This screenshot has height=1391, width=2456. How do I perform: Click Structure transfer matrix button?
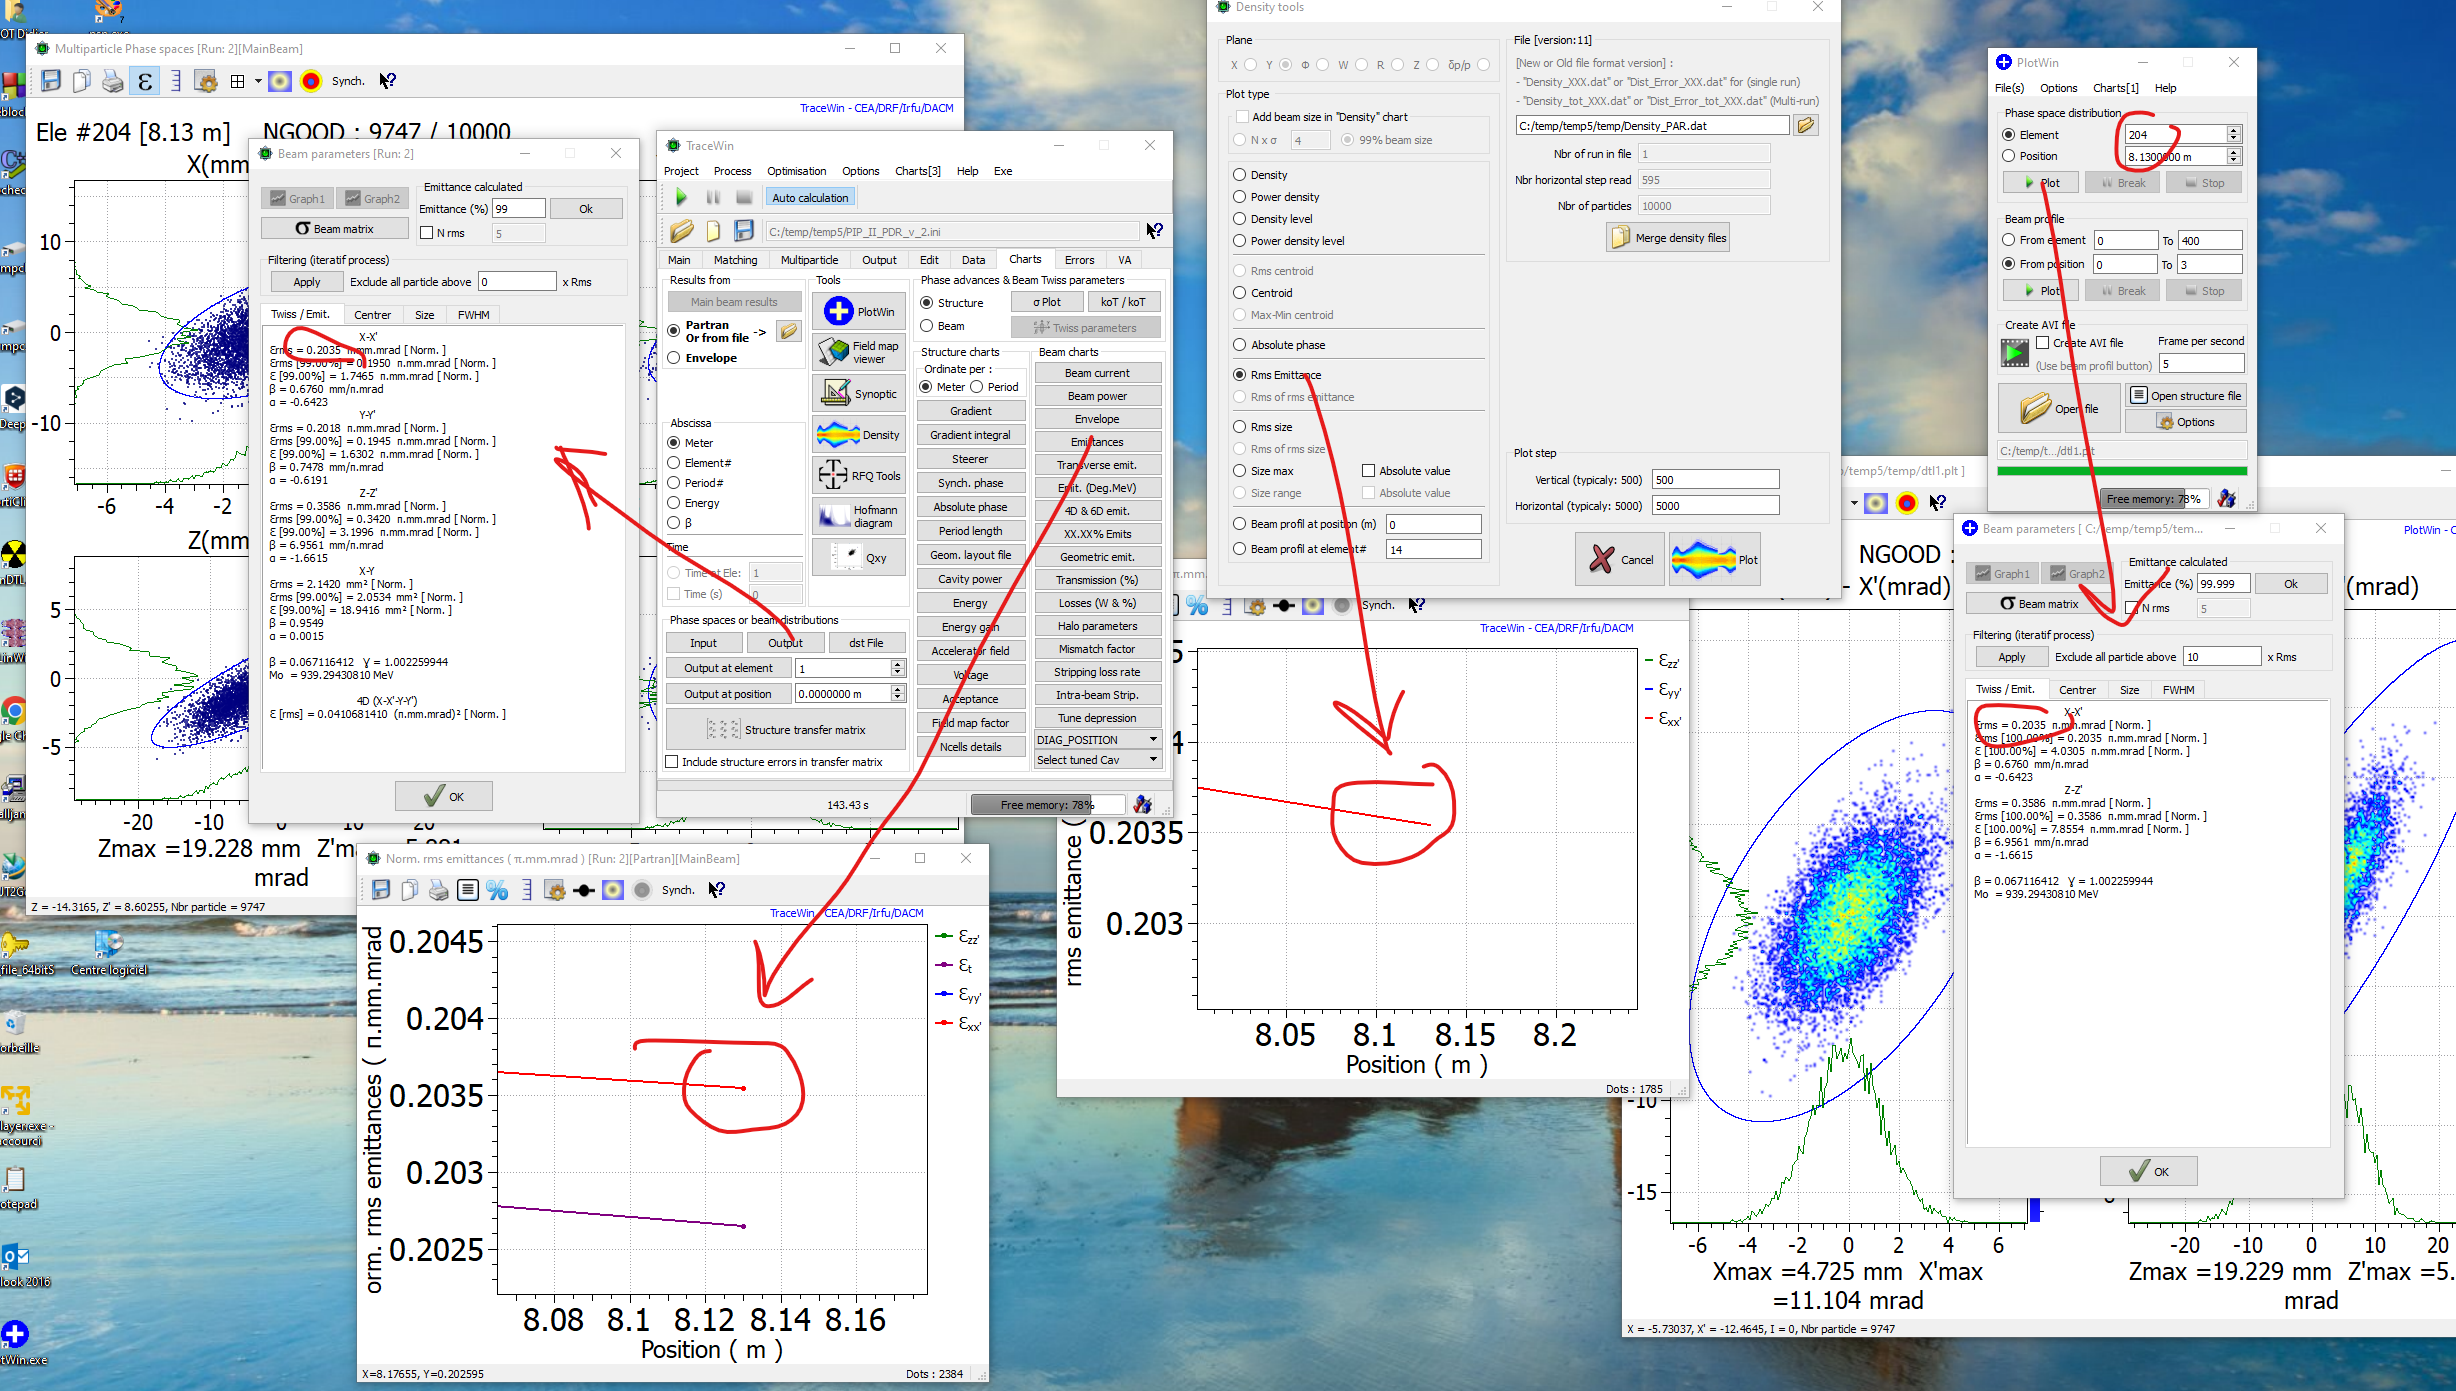coord(785,730)
